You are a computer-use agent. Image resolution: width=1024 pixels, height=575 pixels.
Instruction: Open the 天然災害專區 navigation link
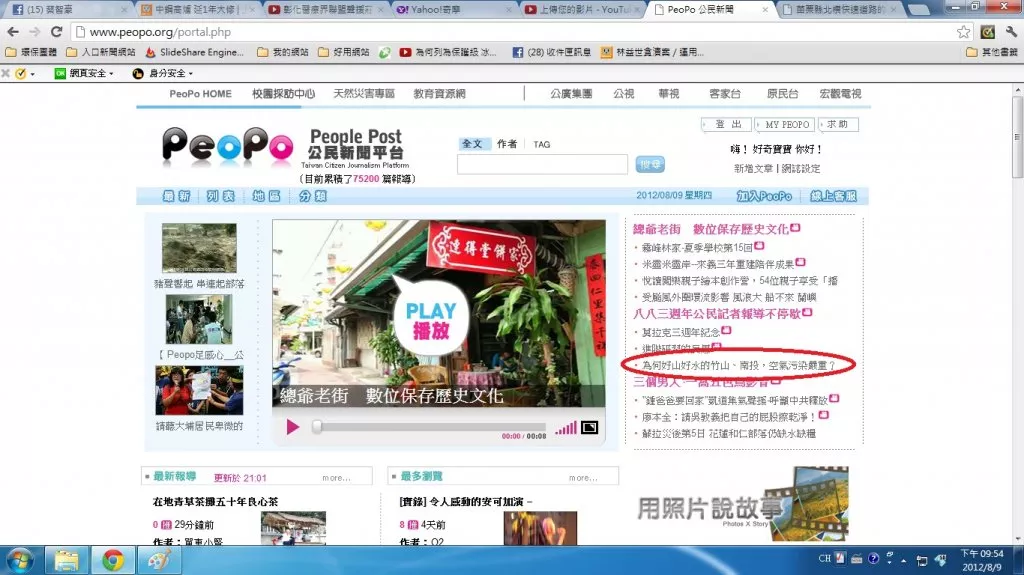tap(364, 93)
